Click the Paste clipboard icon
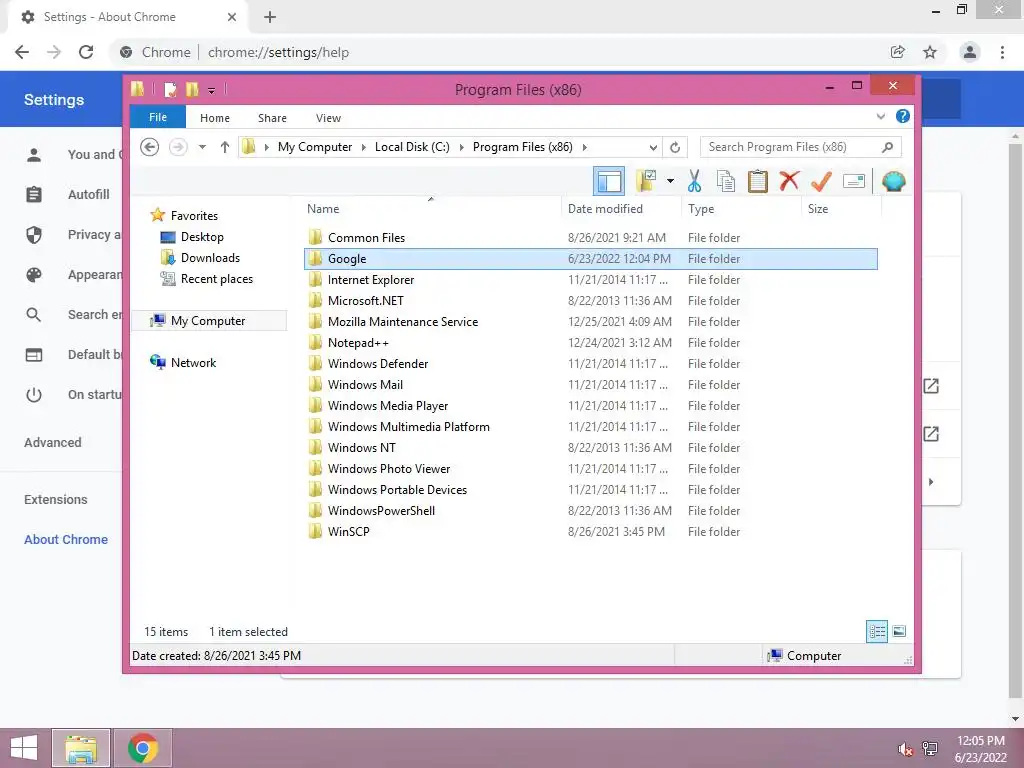1024x768 pixels. (x=758, y=181)
